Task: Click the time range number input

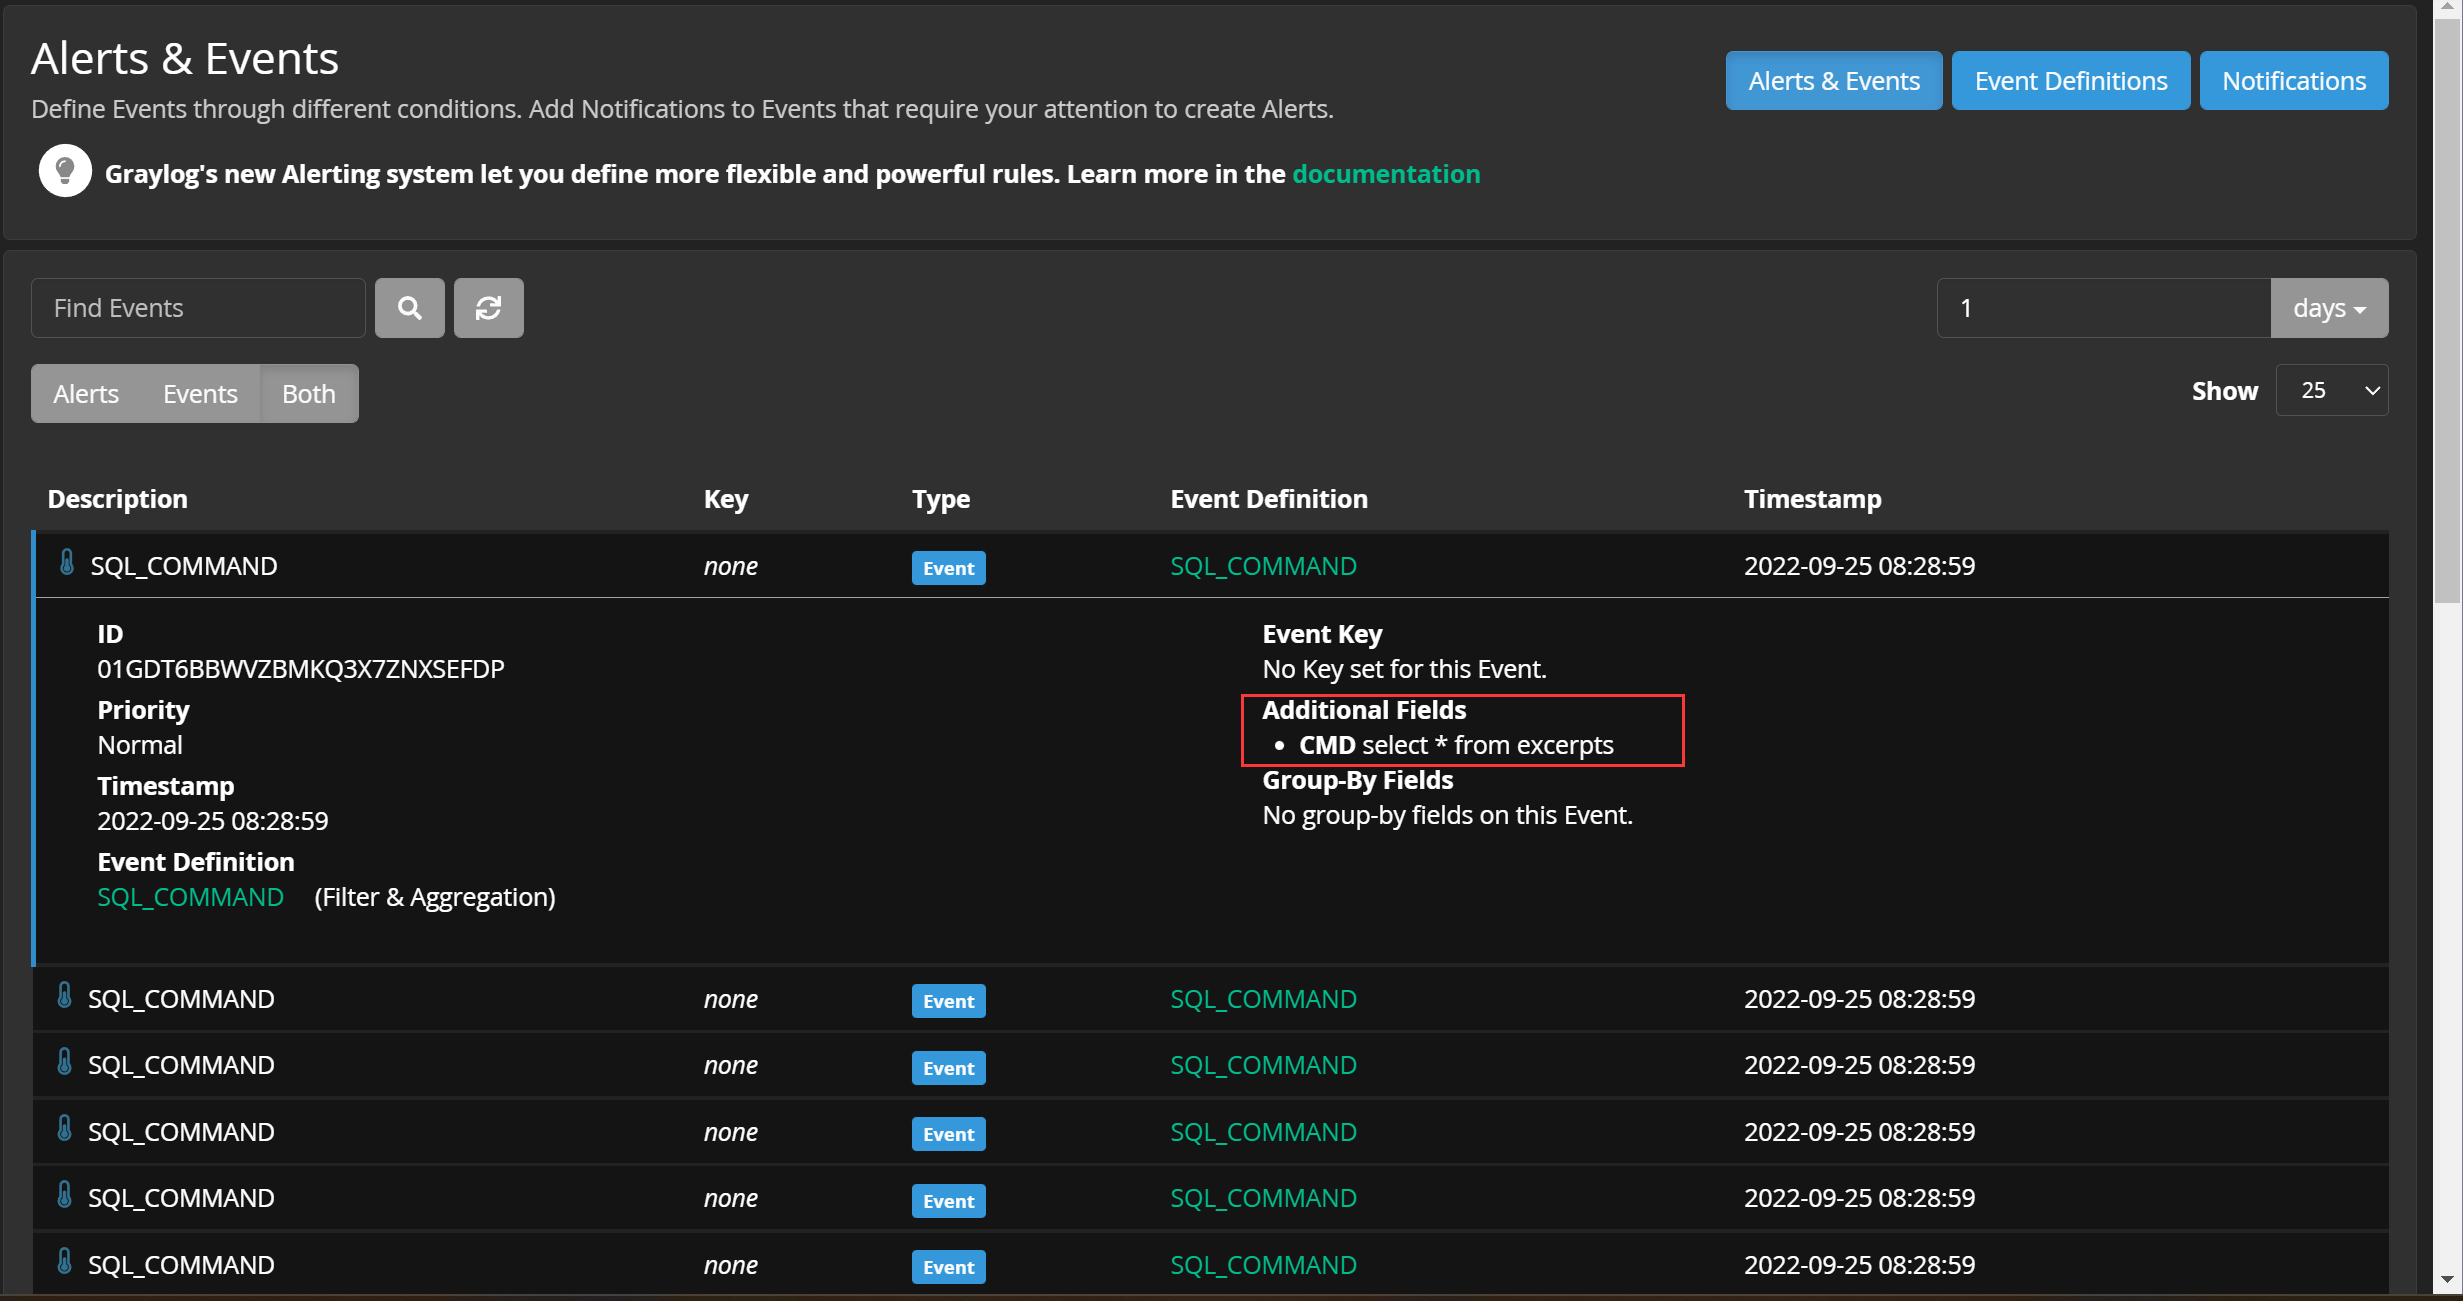Action: pyautogui.click(x=2103, y=308)
